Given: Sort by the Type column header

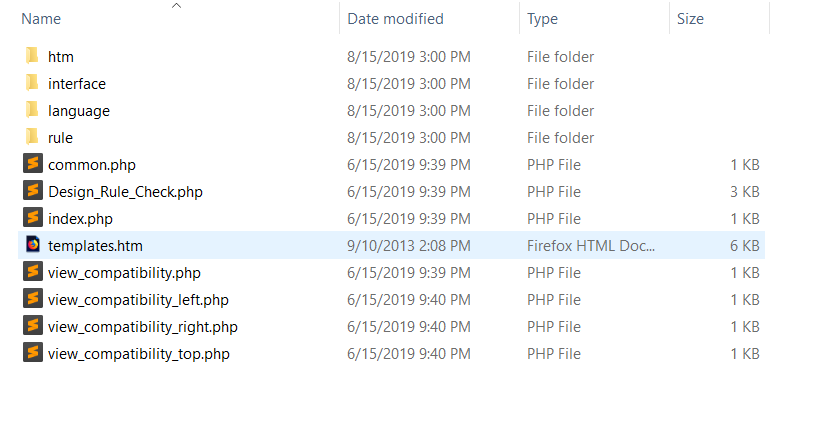Looking at the screenshot, I should (542, 19).
